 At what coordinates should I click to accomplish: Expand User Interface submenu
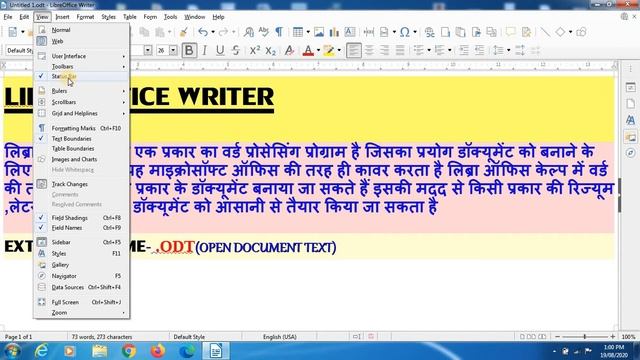pos(82,56)
